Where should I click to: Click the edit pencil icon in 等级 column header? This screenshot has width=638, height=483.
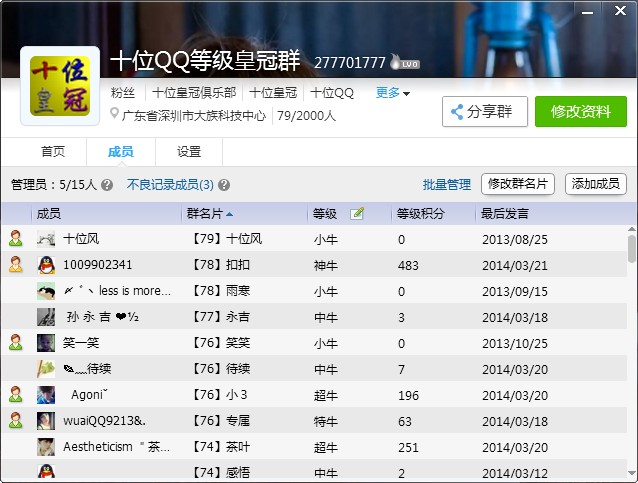[357, 213]
